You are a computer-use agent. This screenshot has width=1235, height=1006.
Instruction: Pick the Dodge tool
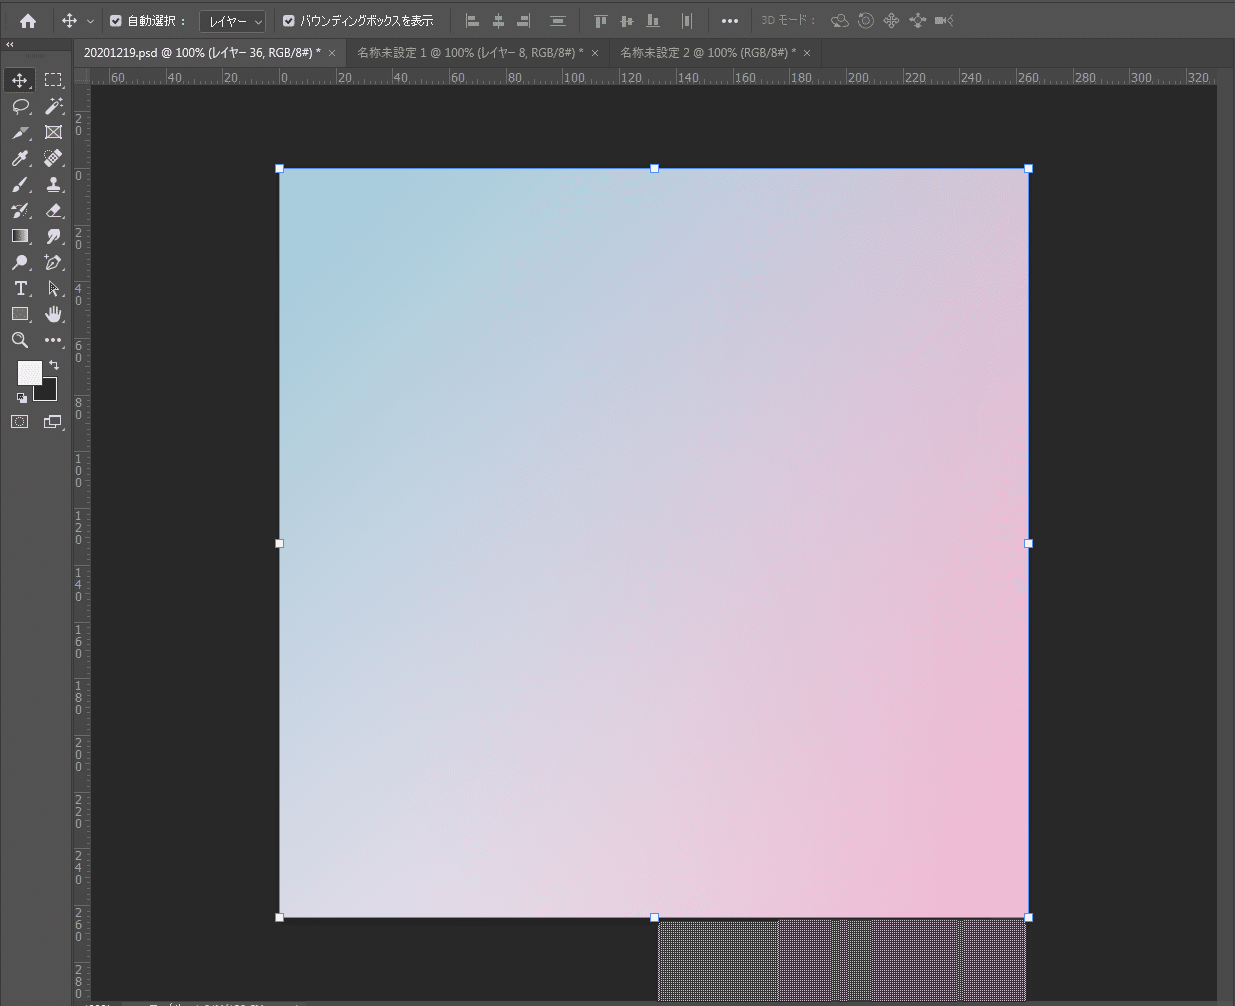point(20,262)
